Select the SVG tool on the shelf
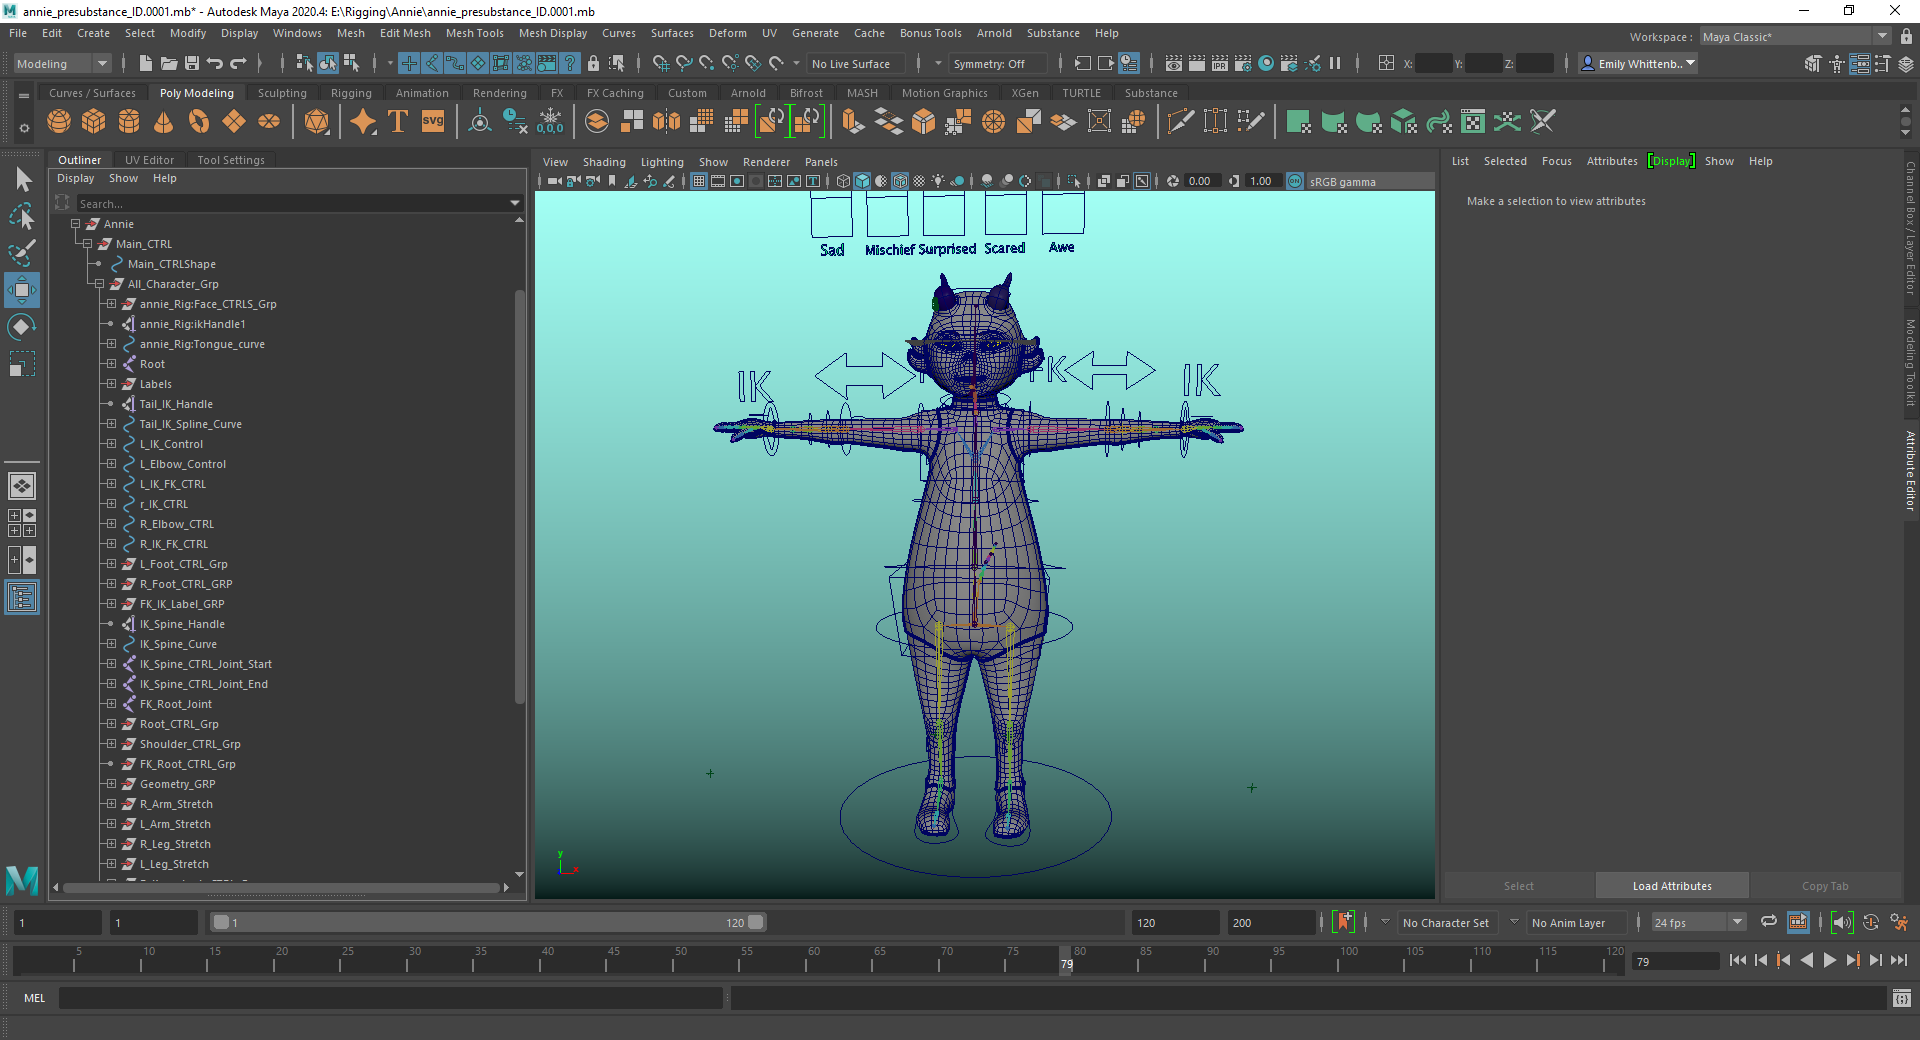 coord(432,121)
